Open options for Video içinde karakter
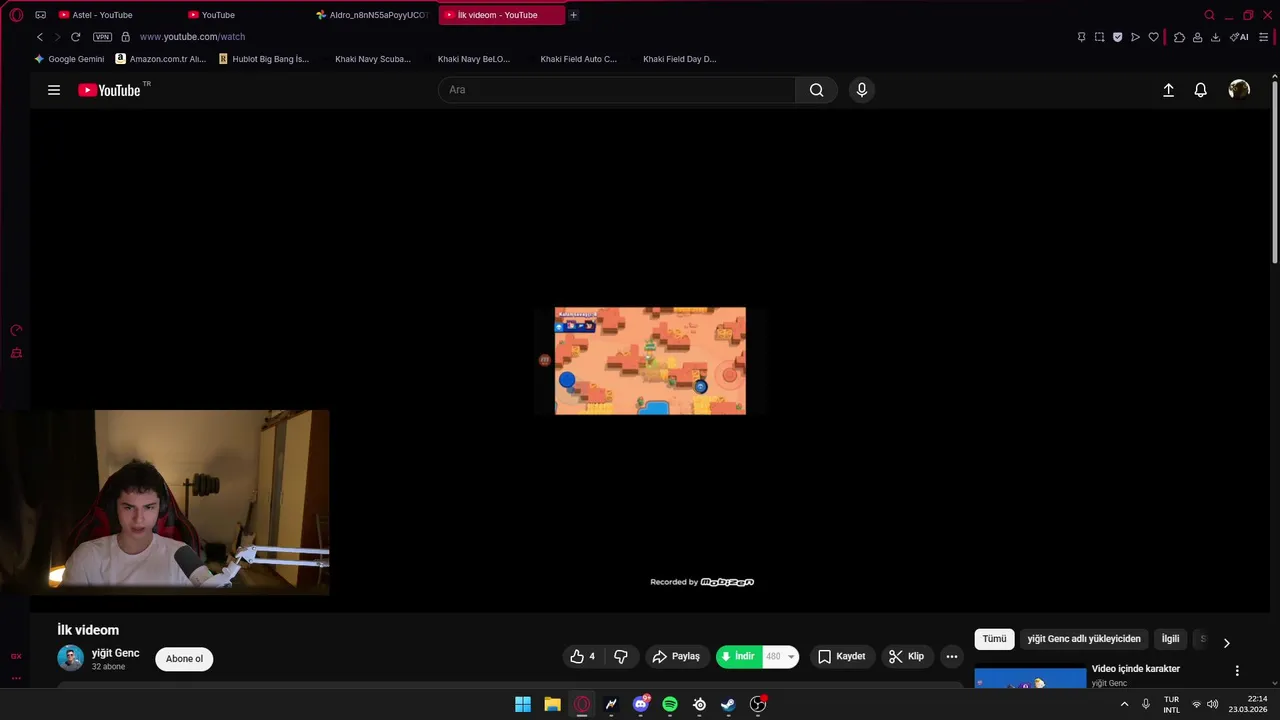 click(1237, 671)
